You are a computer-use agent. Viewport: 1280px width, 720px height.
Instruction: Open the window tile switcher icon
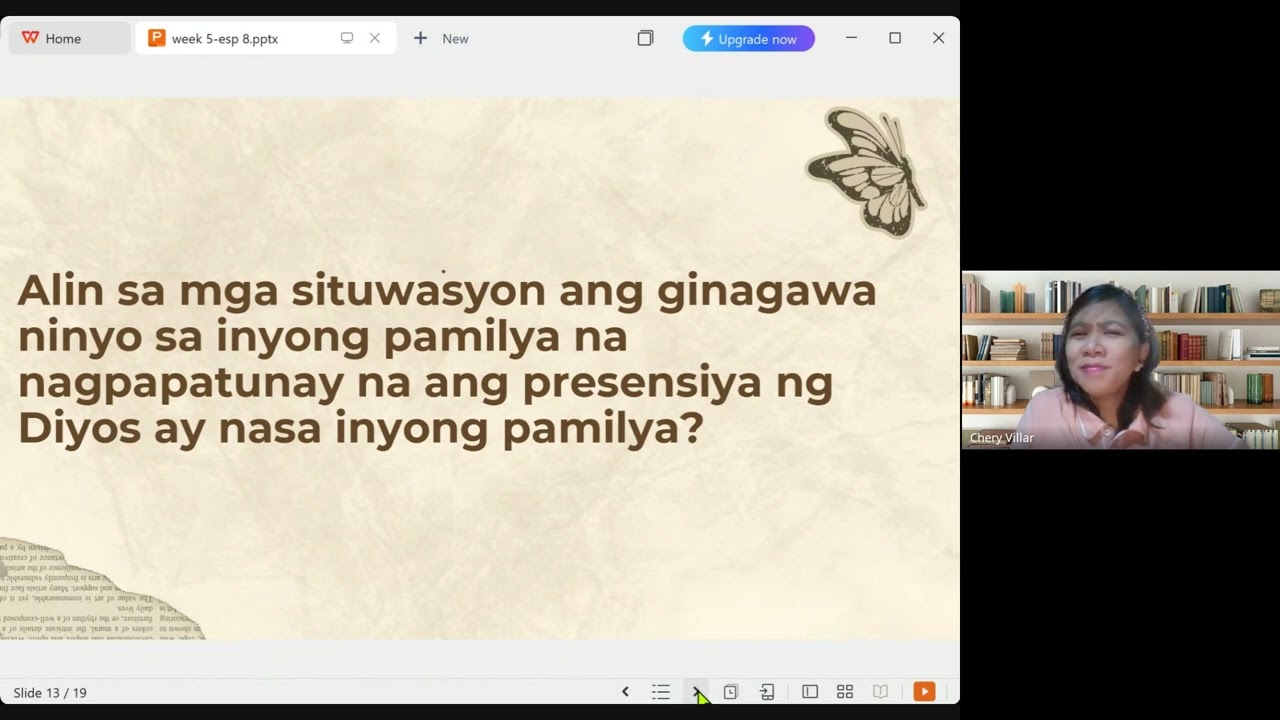pyautogui.click(x=645, y=38)
